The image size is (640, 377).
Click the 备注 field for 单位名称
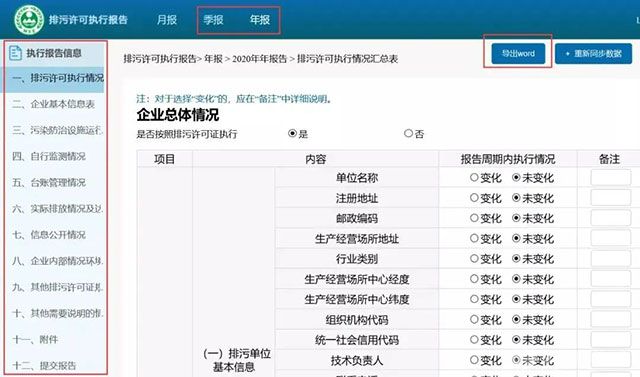point(611,178)
